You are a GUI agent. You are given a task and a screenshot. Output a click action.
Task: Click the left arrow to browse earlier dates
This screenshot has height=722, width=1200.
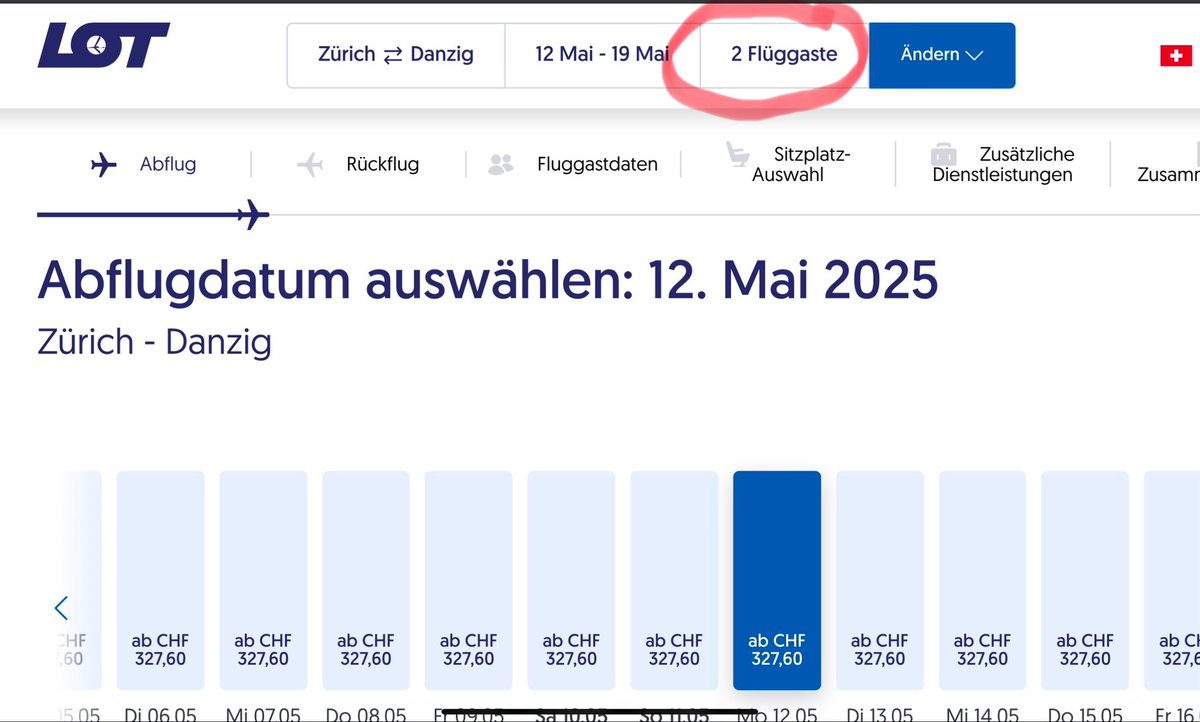[x=61, y=608]
